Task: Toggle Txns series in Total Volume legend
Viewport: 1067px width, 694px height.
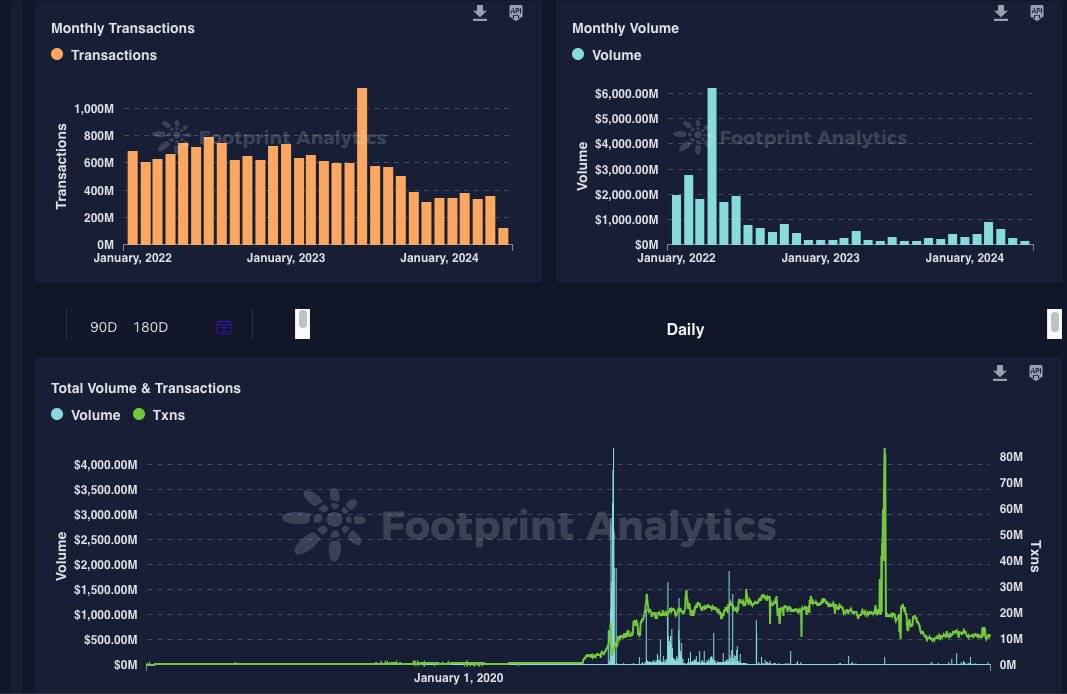Action: click(x=159, y=415)
